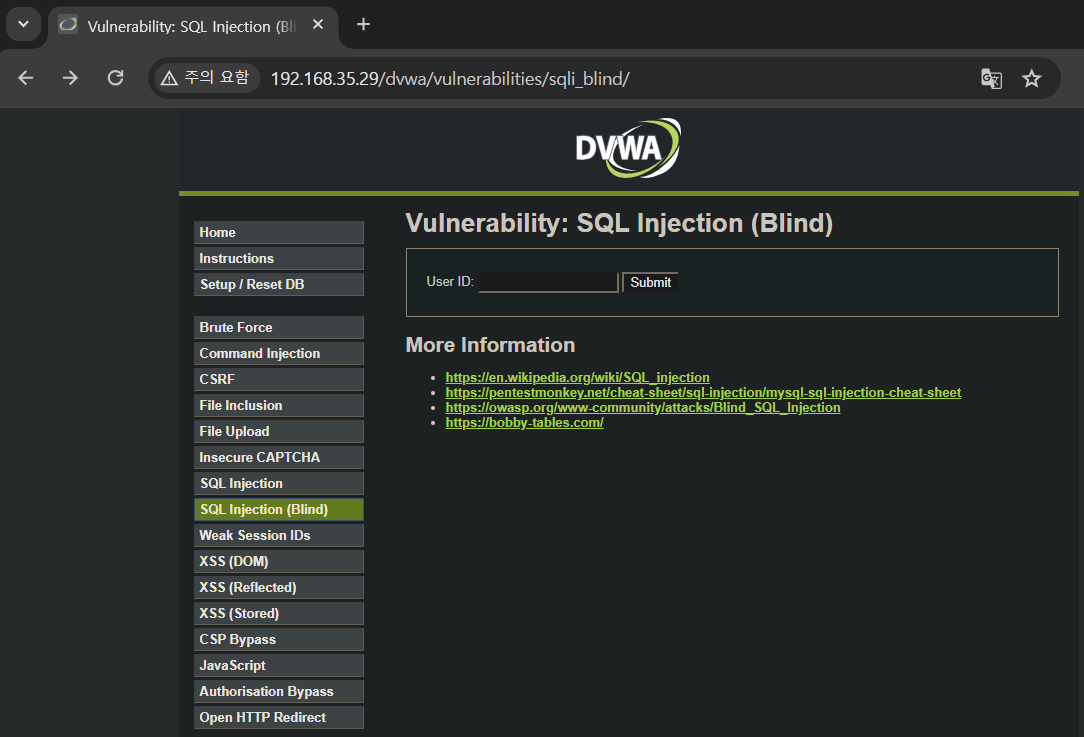The height and width of the screenshot is (737, 1084).
Task: Click the "User ID:" label
Action: point(450,281)
